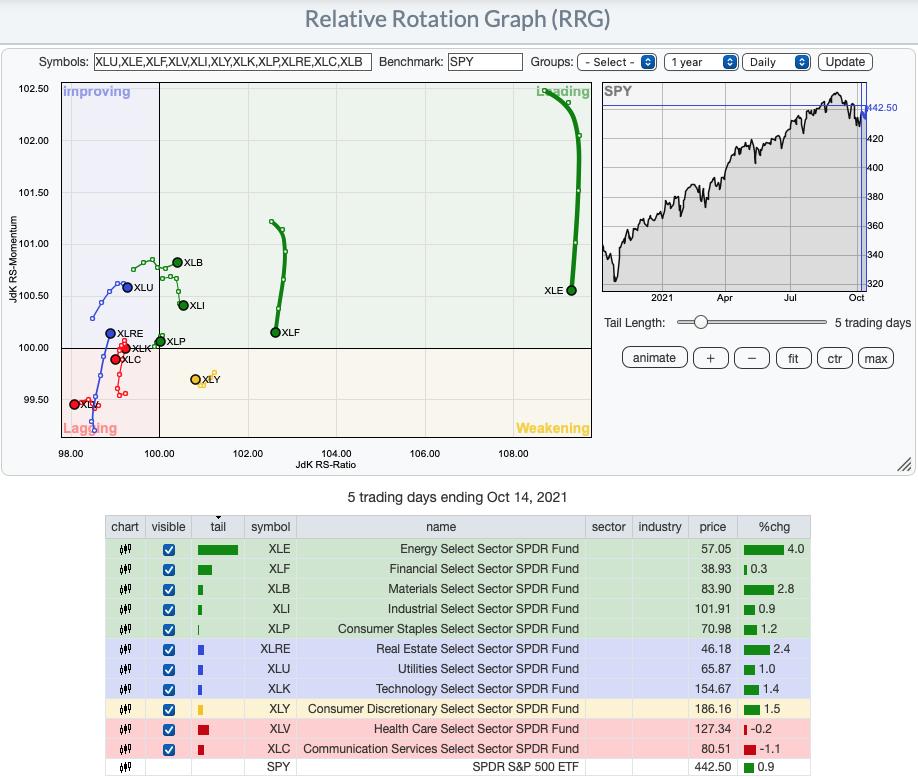Click the XLY yellow point on graph
The image size is (918, 778).
click(196, 379)
